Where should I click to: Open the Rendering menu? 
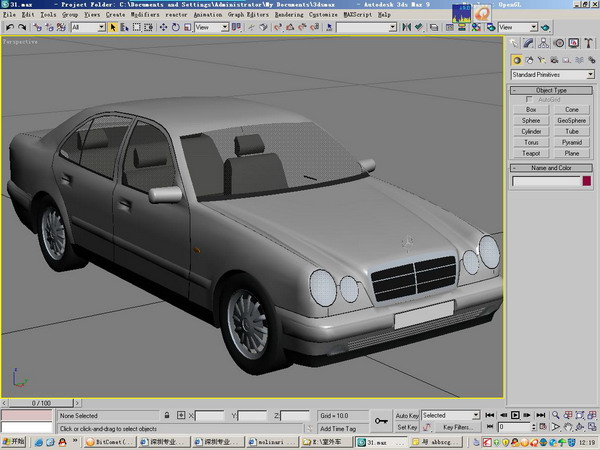point(289,15)
